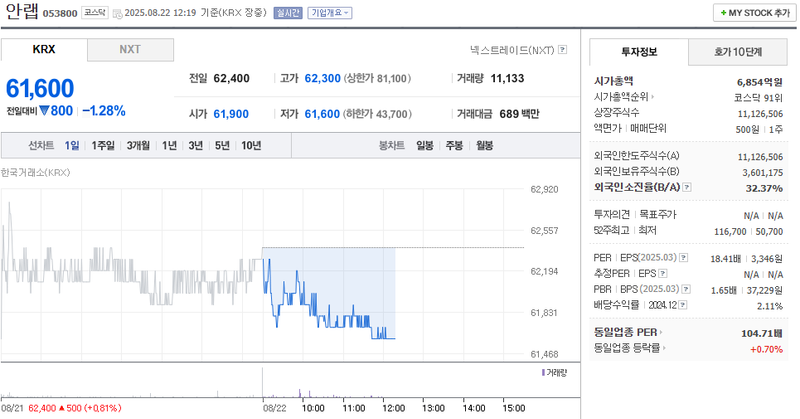Click the 동일업종 PER value 104.71배

[x=762, y=333]
